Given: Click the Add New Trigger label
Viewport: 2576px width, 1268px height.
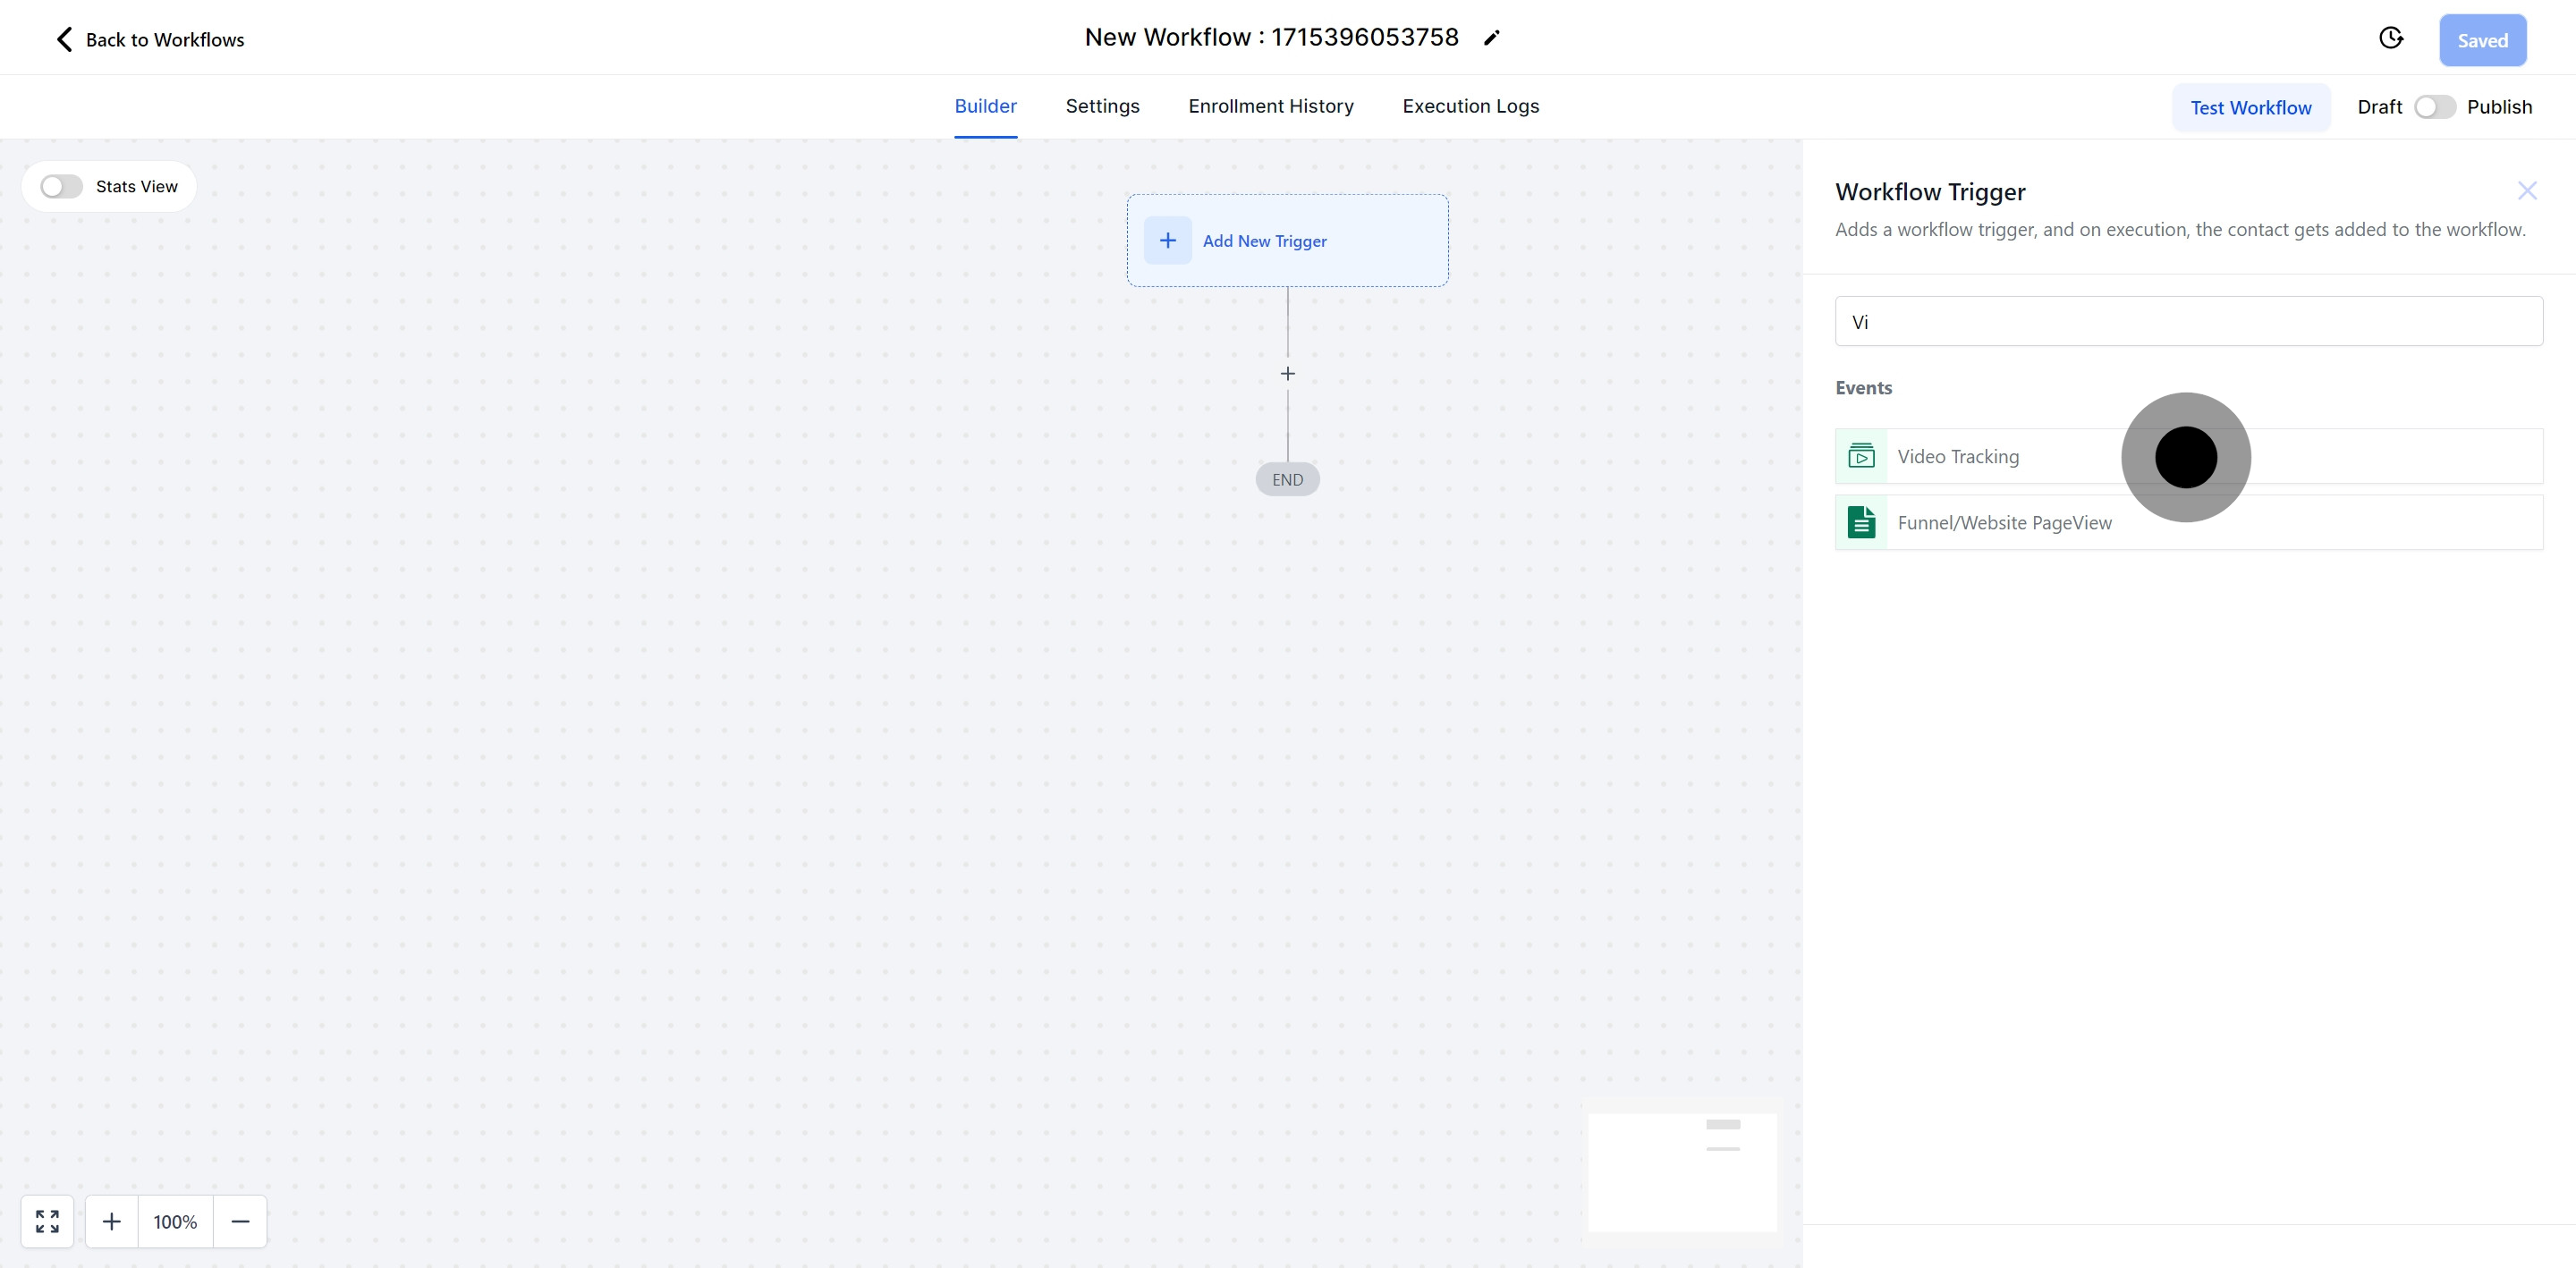Looking at the screenshot, I should 1264,241.
